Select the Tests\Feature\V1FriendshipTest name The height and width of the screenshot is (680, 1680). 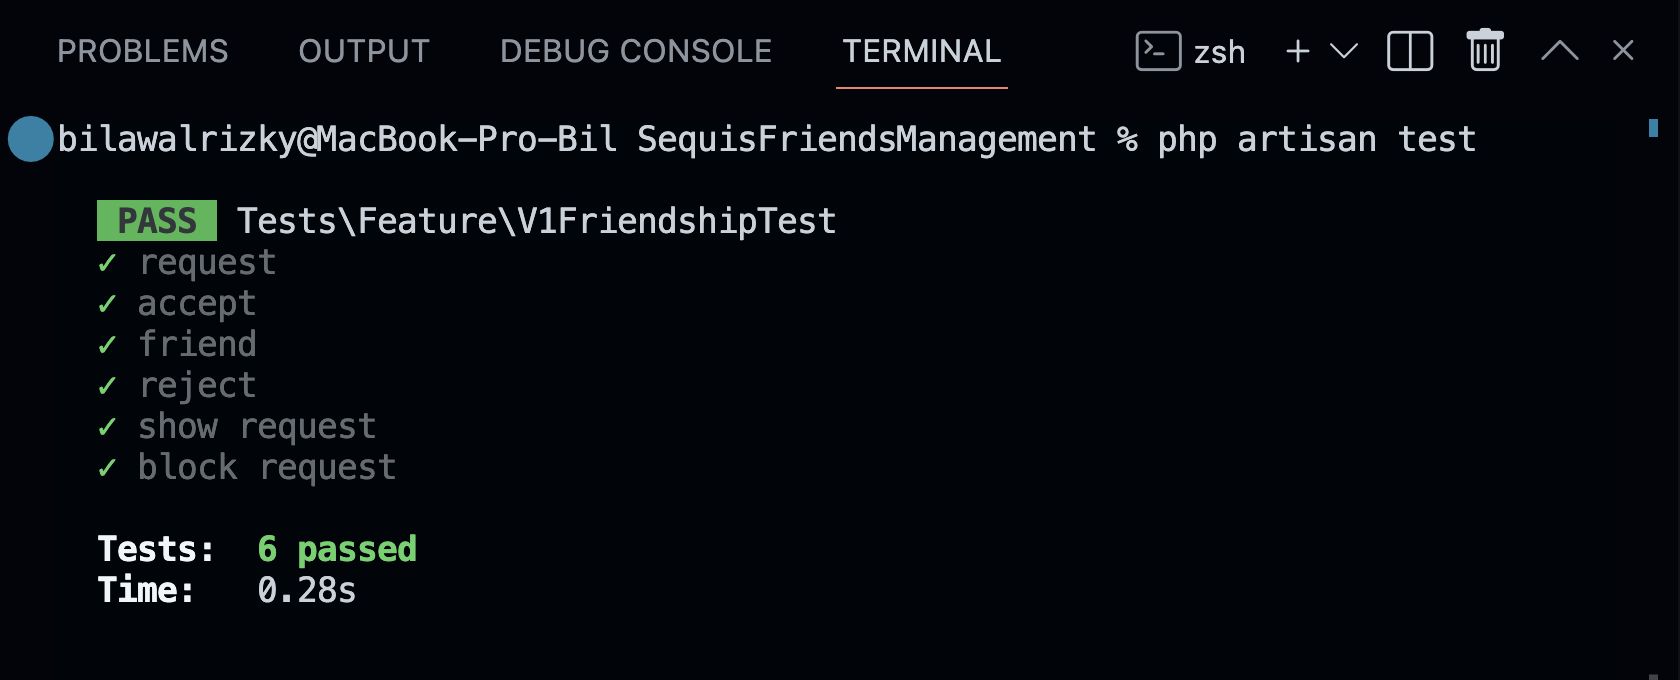click(x=536, y=220)
